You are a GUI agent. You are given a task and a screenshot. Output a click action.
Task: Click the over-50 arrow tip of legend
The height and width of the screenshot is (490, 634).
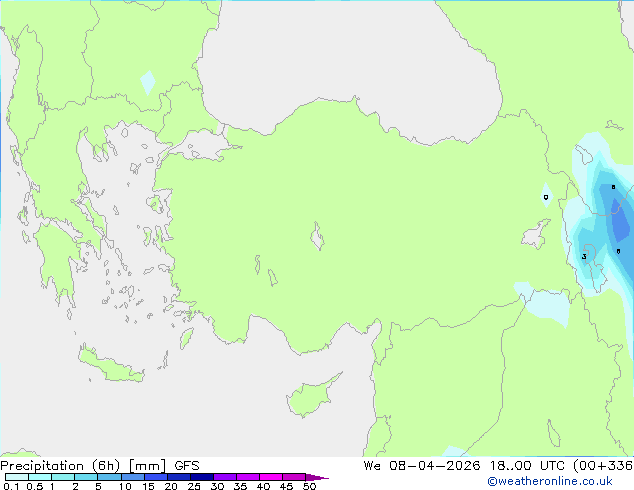(317, 477)
